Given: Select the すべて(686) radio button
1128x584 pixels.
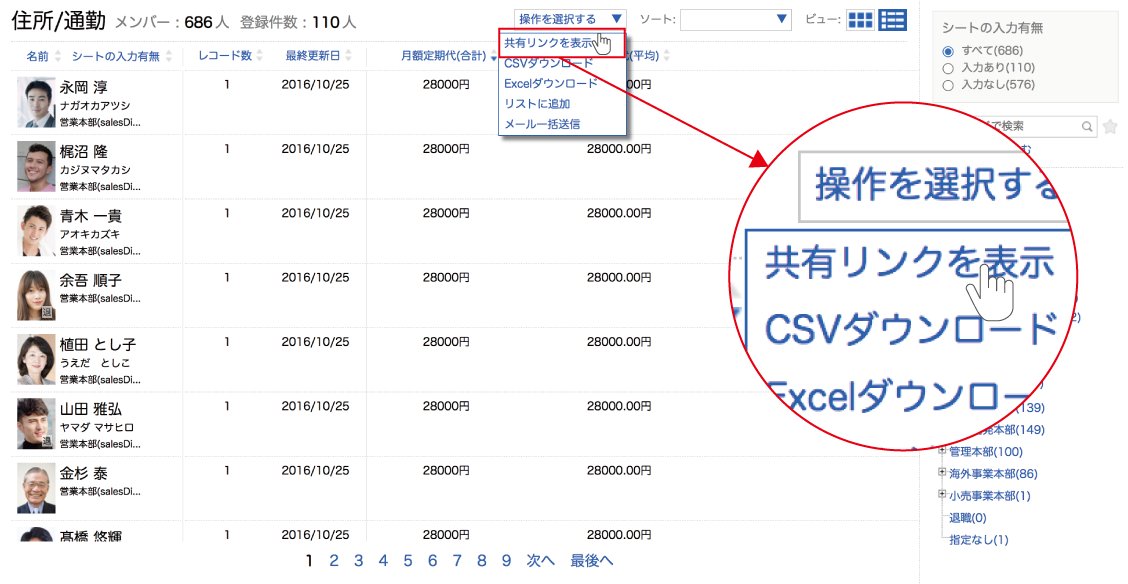Looking at the screenshot, I should point(948,51).
